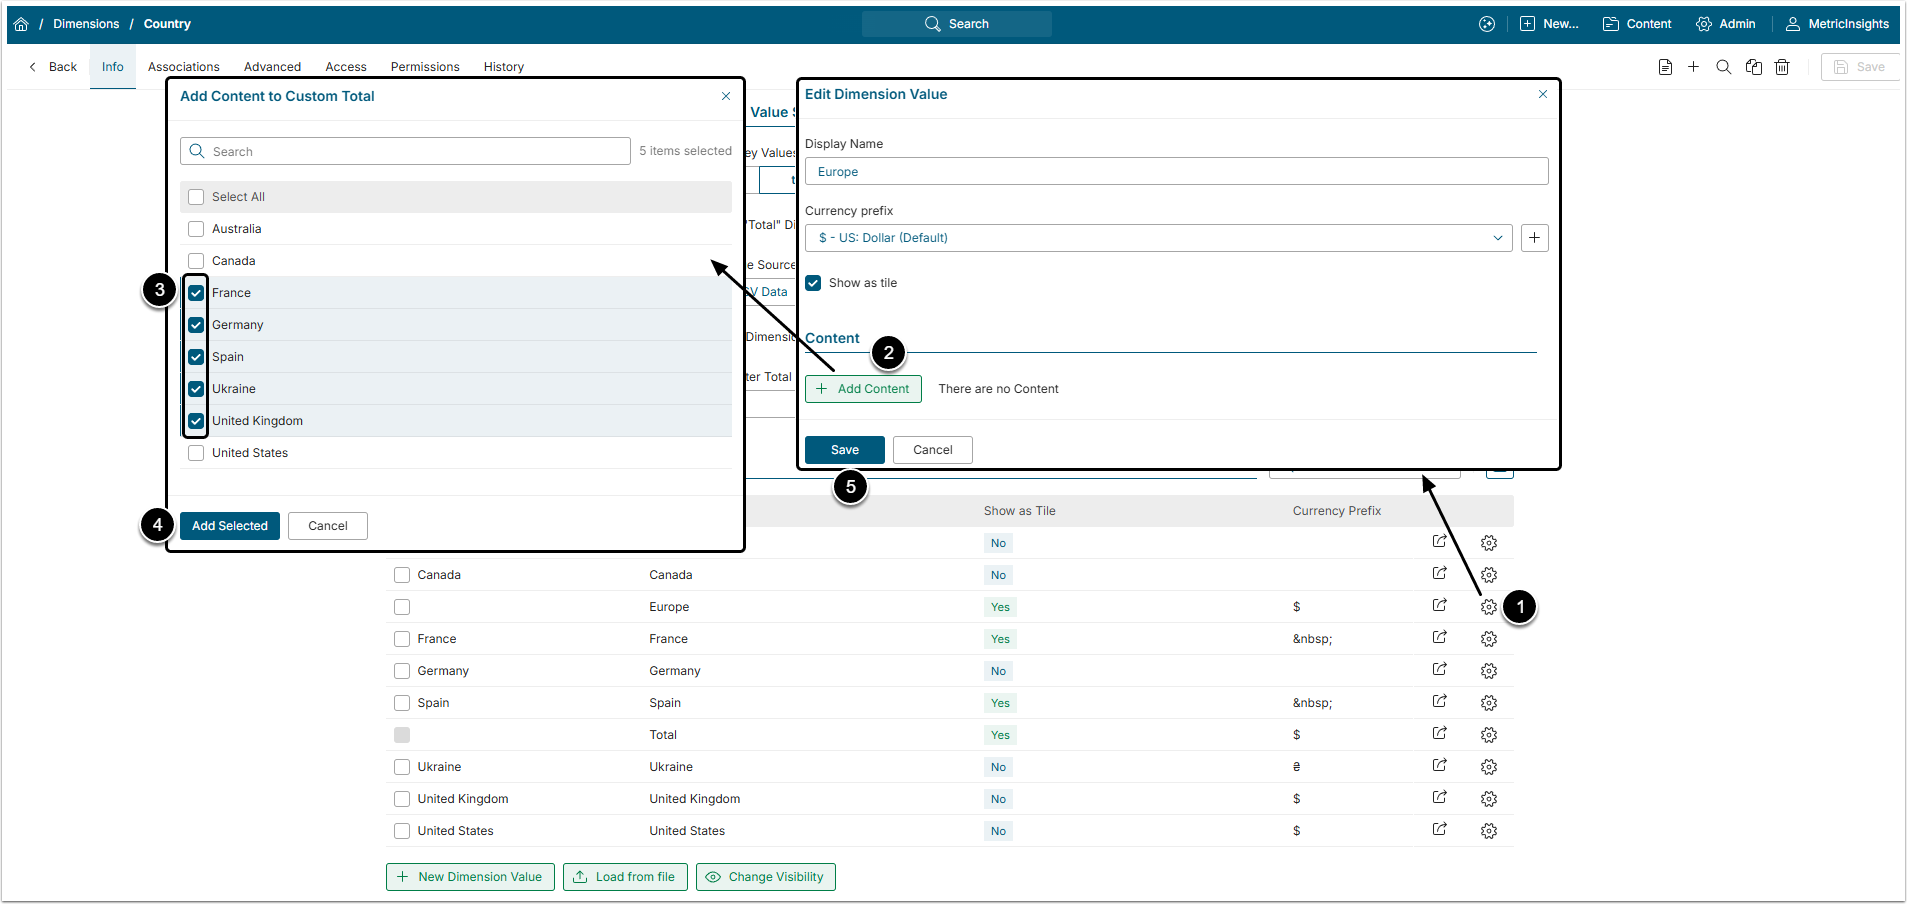Toggle the Show as tile checkbox
1907x904 pixels.
pos(814,283)
